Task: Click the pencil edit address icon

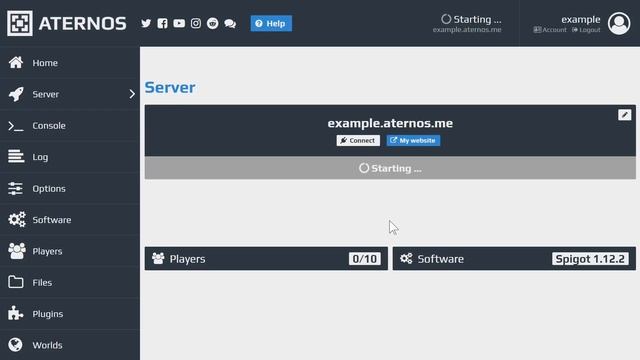Action: pos(624,115)
